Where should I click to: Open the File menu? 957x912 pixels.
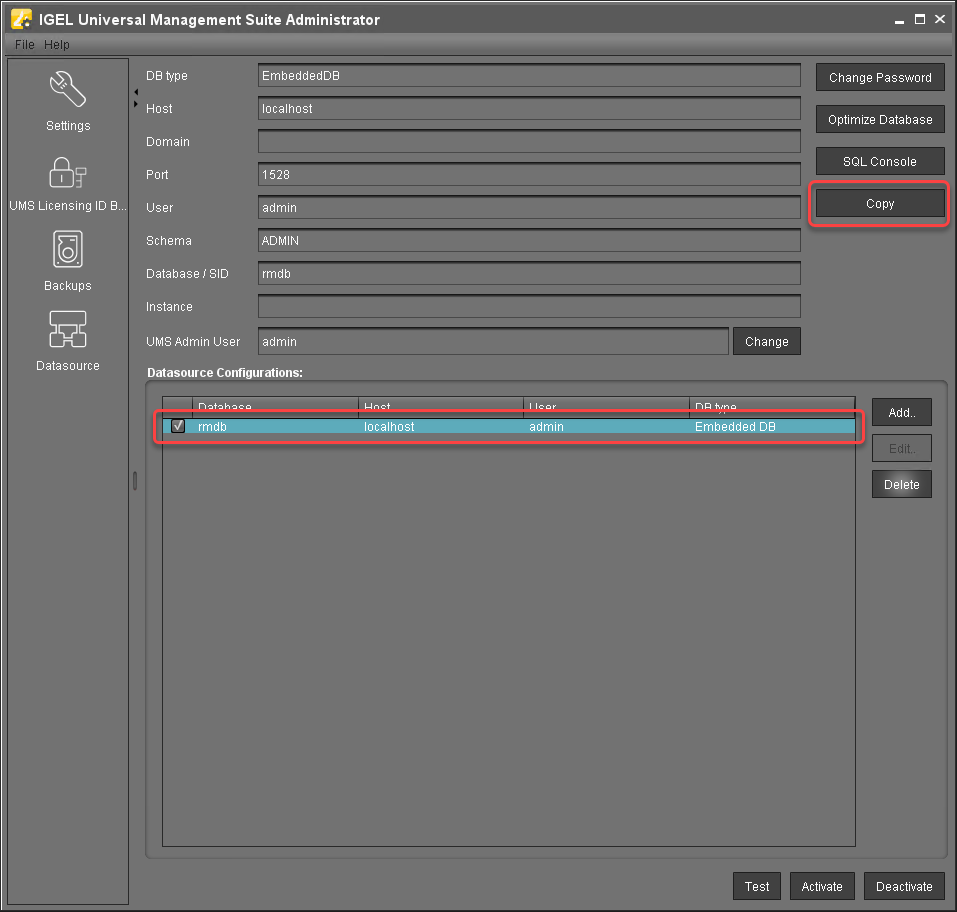coord(25,45)
